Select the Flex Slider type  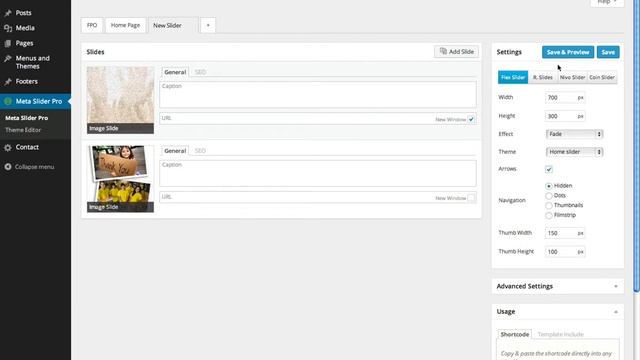(513, 77)
